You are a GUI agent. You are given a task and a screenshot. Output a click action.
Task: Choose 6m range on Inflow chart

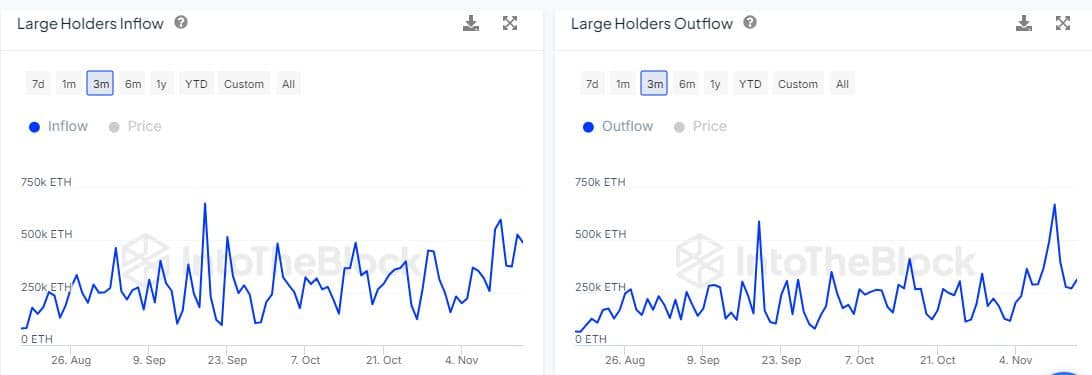coord(133,84)
